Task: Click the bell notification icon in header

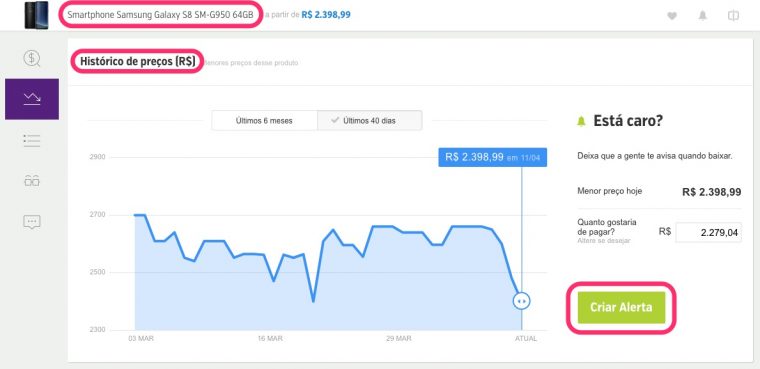Action: (x=702, y=16)
